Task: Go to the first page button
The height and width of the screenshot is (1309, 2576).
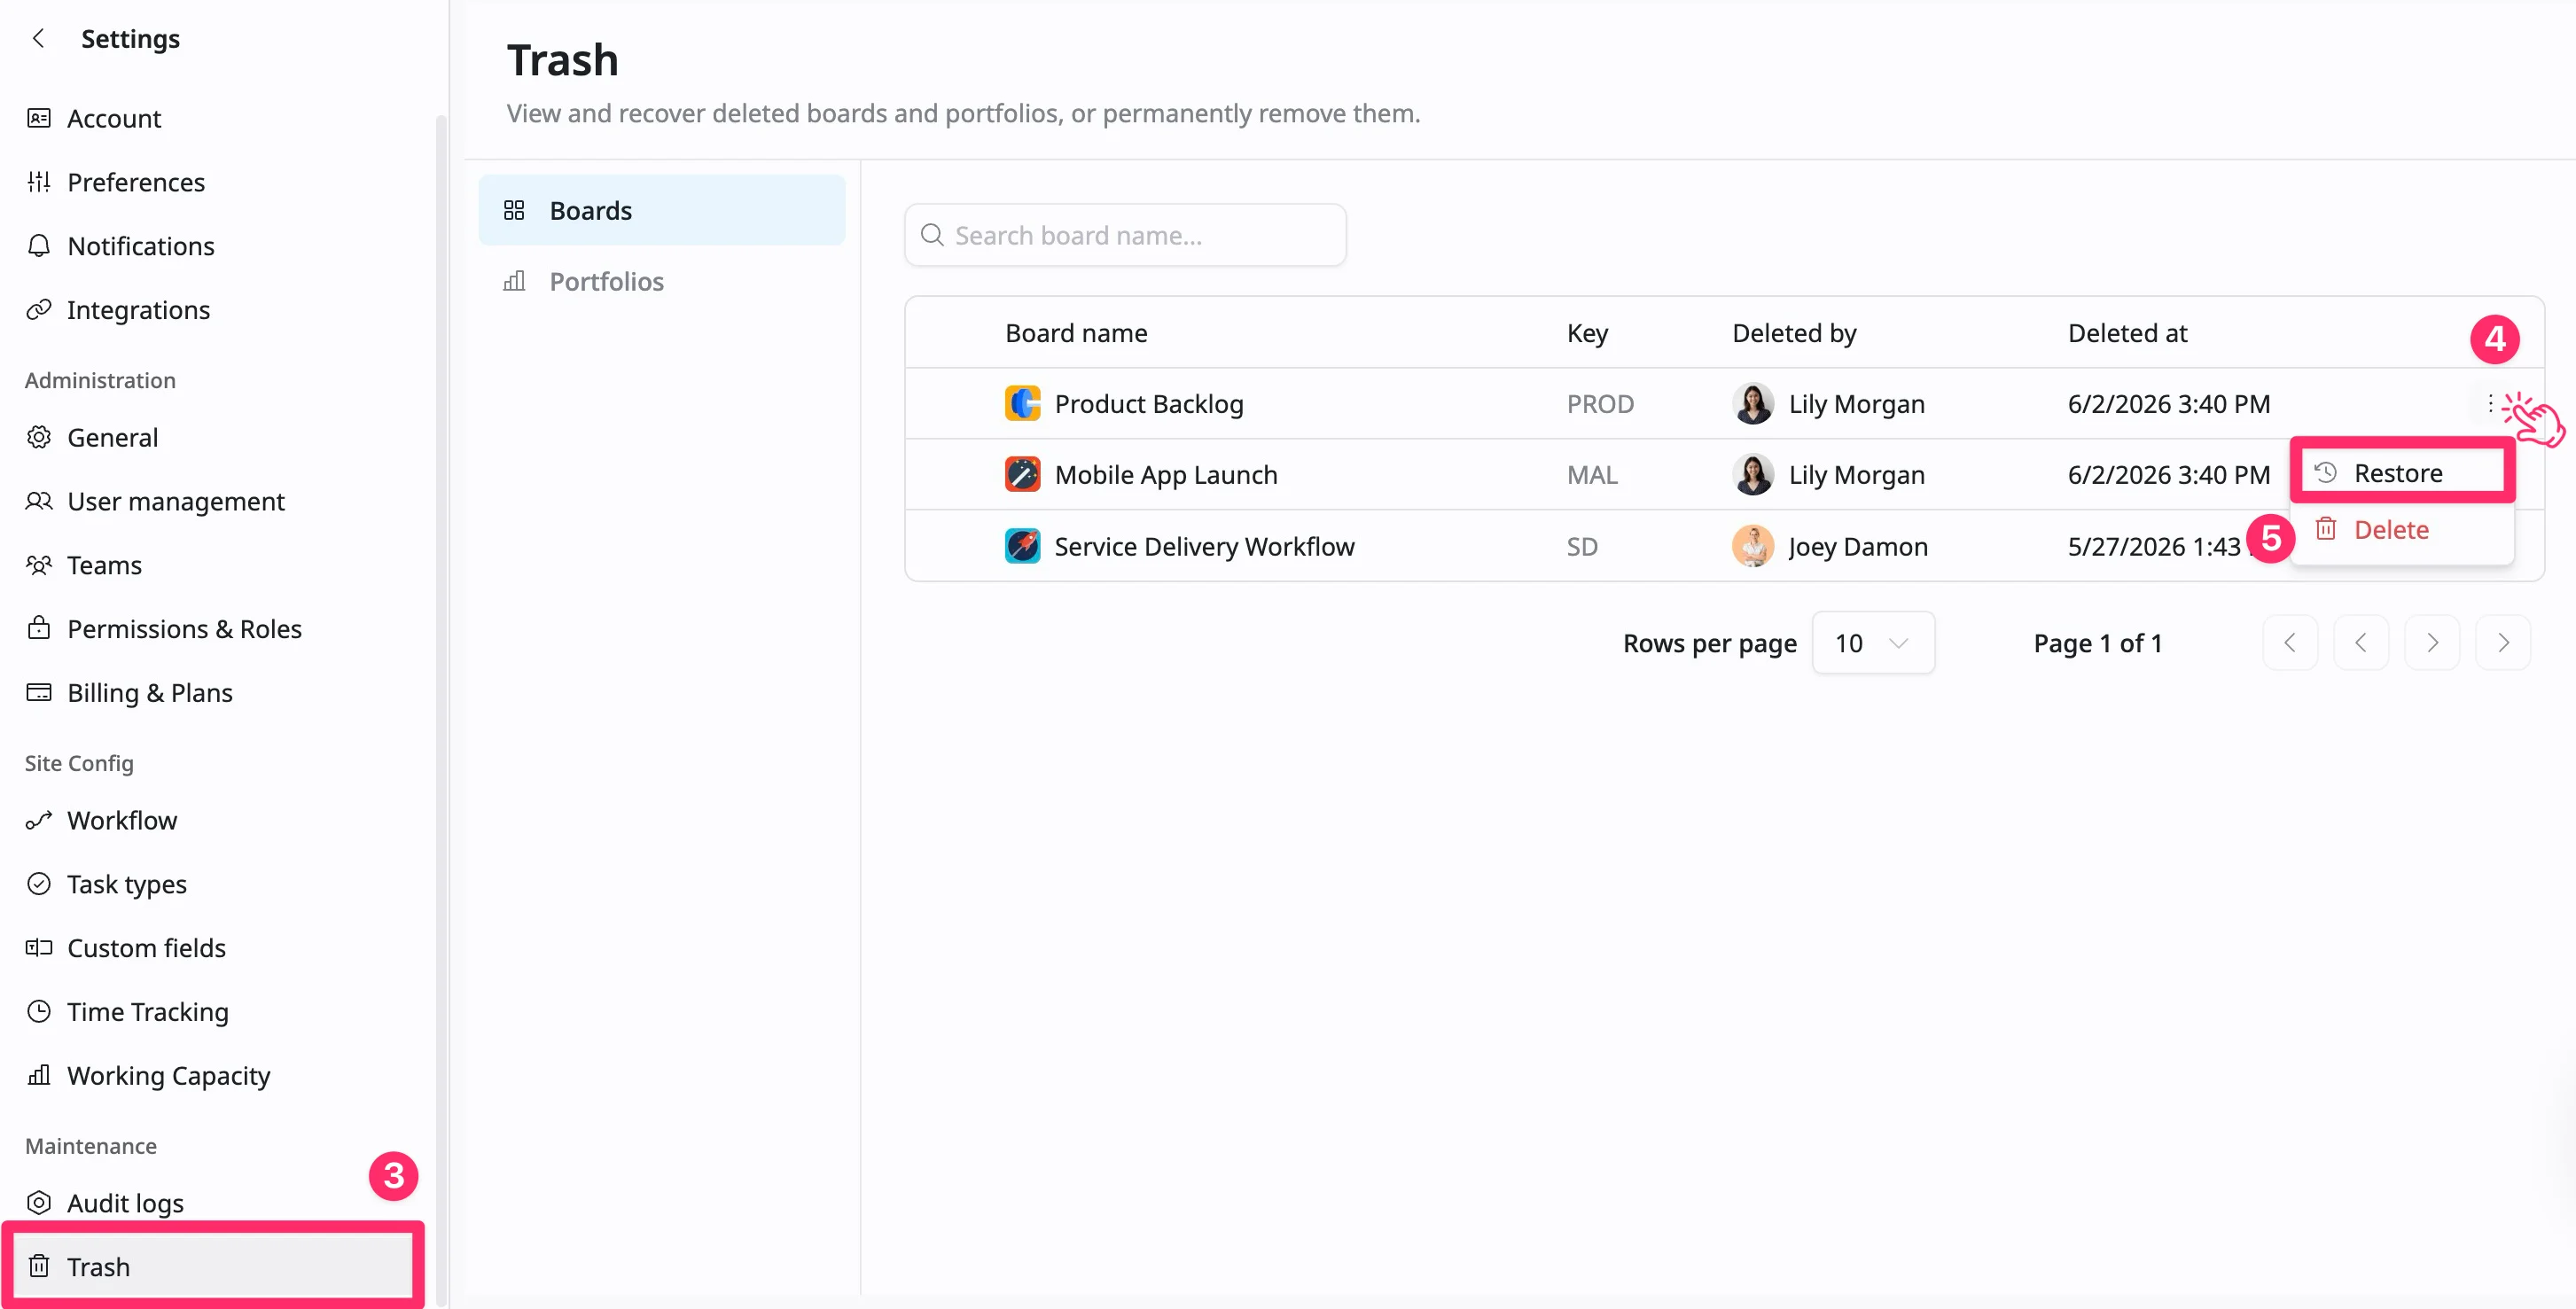Action: click(x=2290, y=643)
